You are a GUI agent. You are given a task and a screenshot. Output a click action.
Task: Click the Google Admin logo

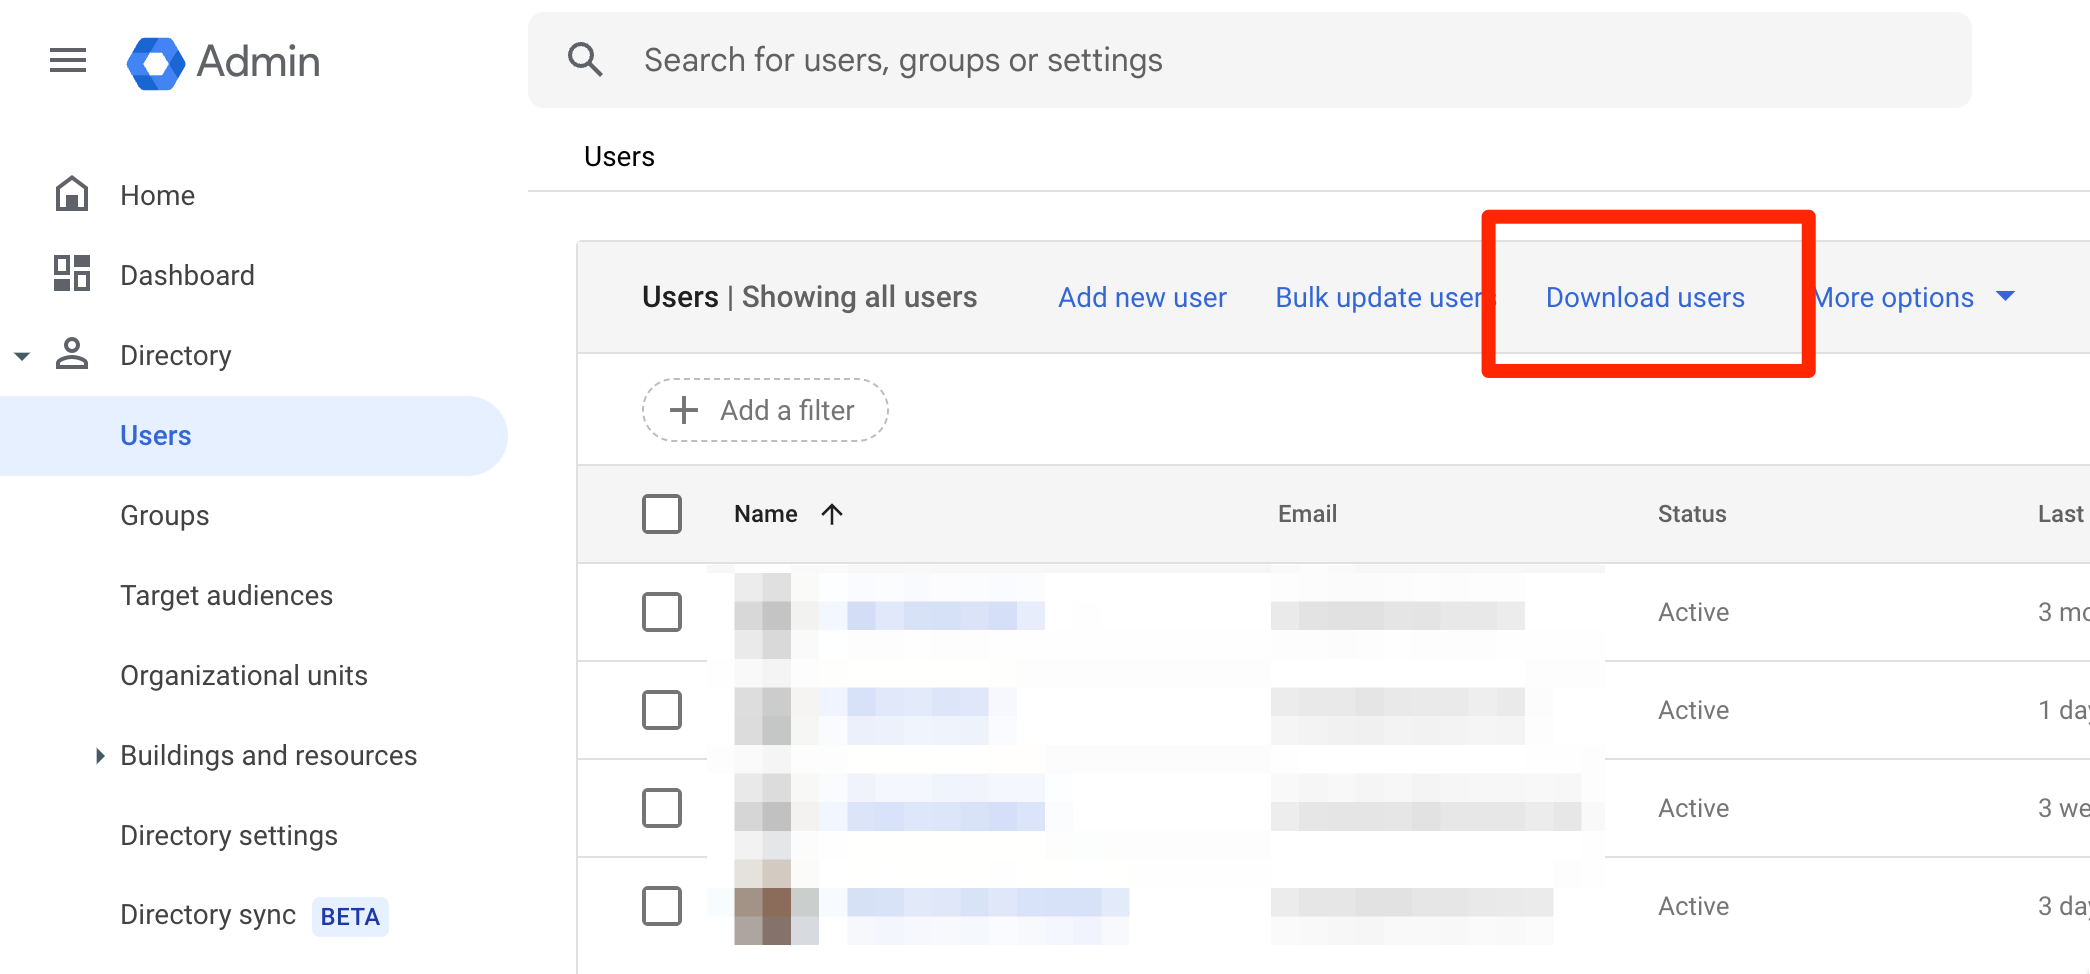pyautogui.click(x=223, y=62)
